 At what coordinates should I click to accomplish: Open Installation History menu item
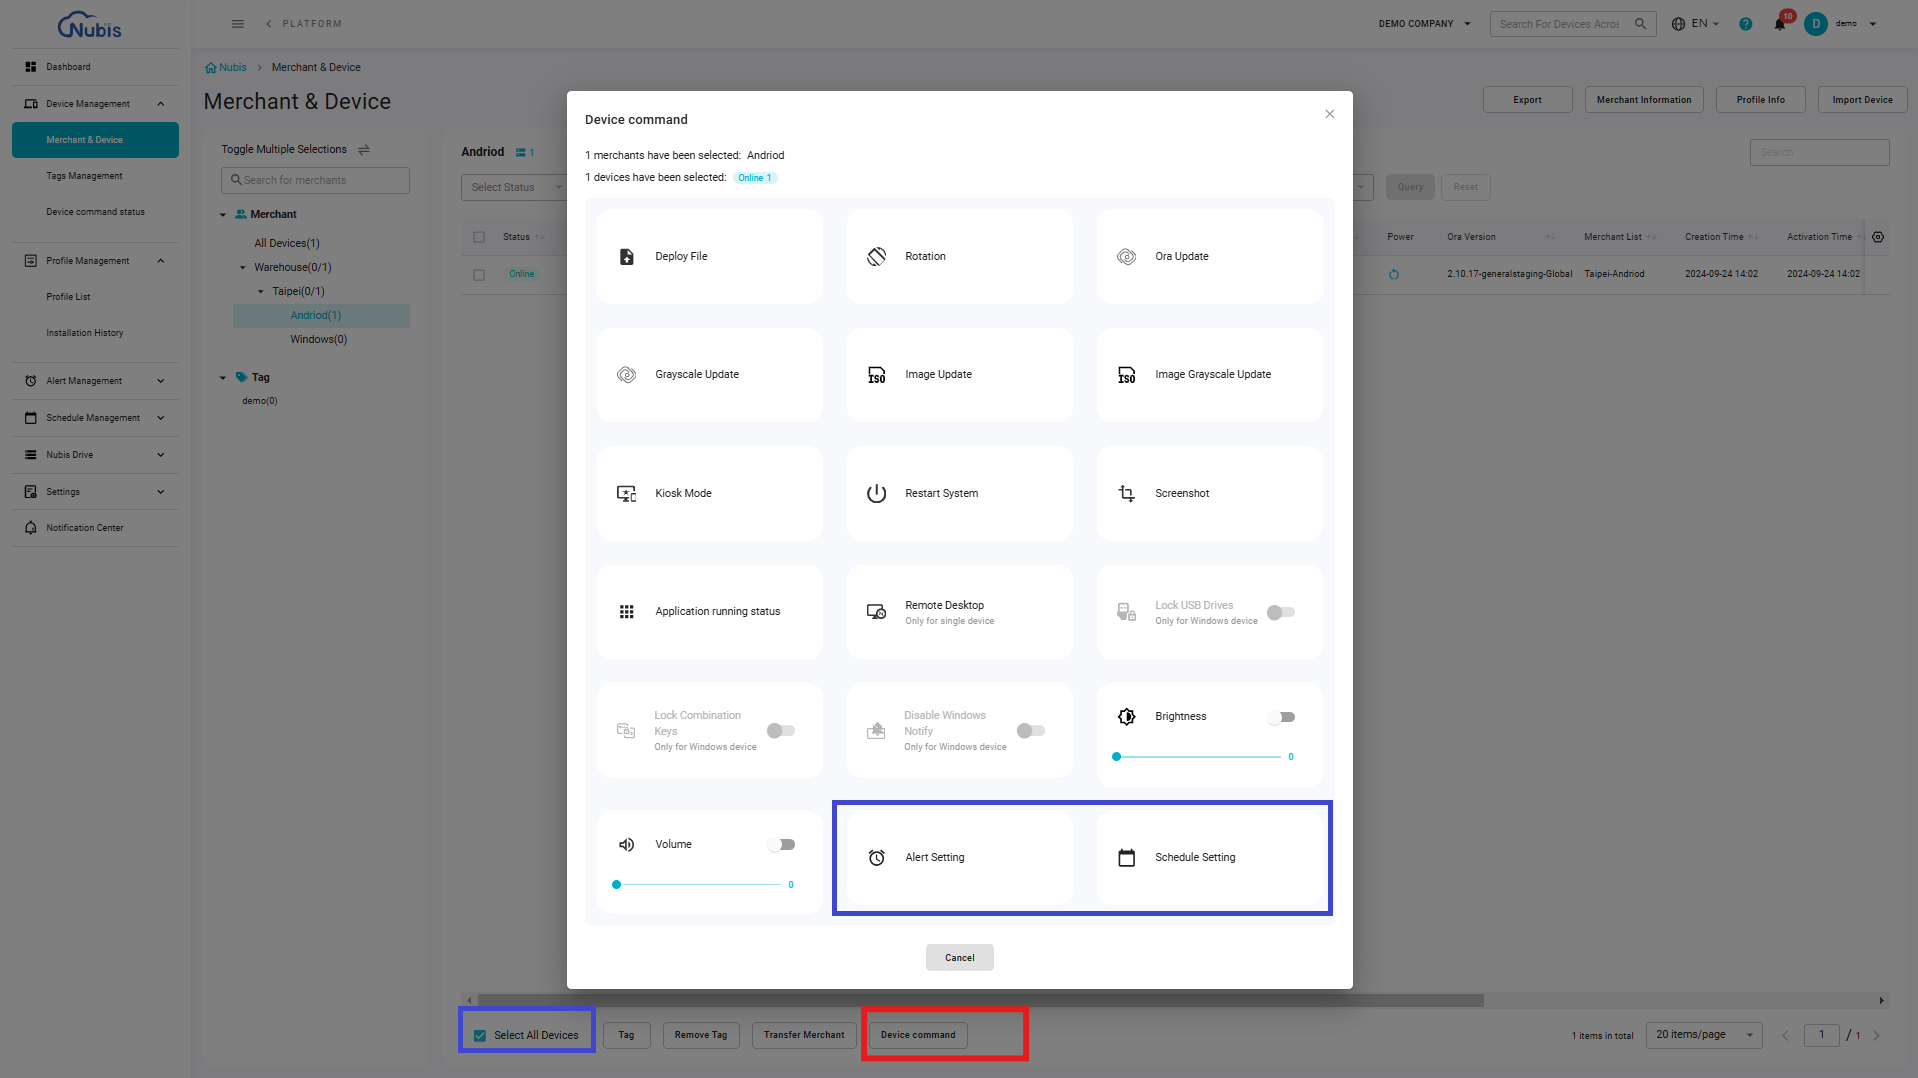click(x=85, y=333)
